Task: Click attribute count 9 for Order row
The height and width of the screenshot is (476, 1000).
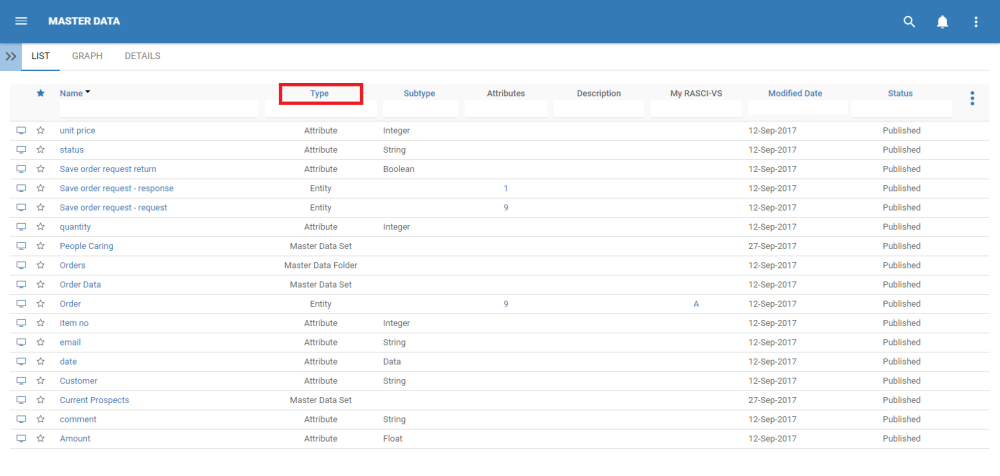Action: (x=506, y=304)
